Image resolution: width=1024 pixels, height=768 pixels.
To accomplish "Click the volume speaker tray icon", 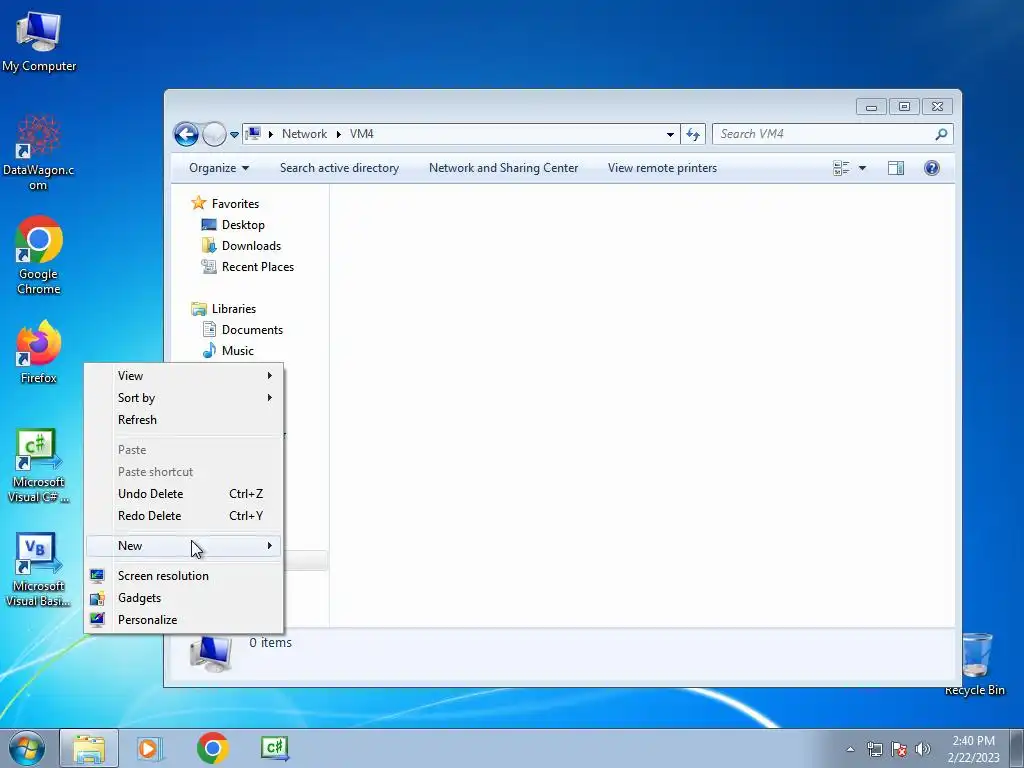I will (x=923, y=749).
